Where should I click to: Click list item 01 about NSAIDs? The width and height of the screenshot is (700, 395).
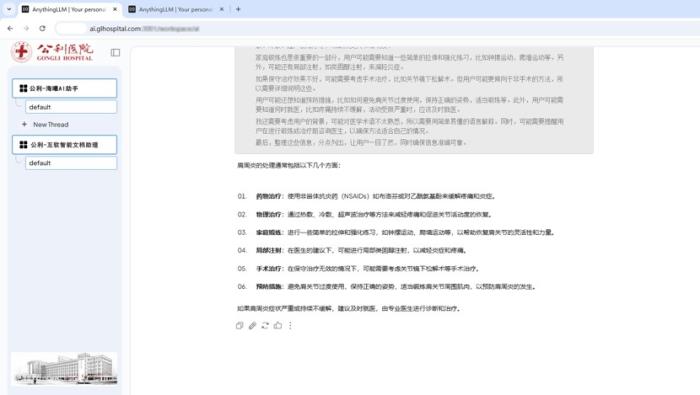point(367,196)
